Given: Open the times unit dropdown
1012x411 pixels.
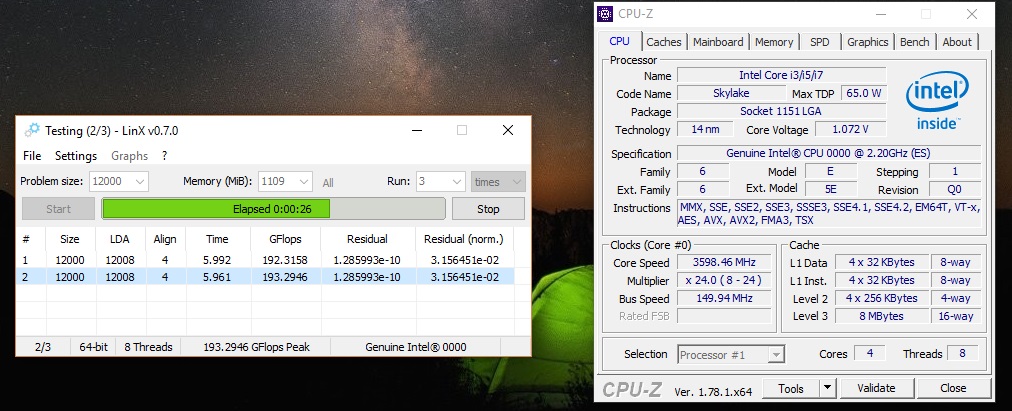Looking at the screenshot, I should coord(498,181).
